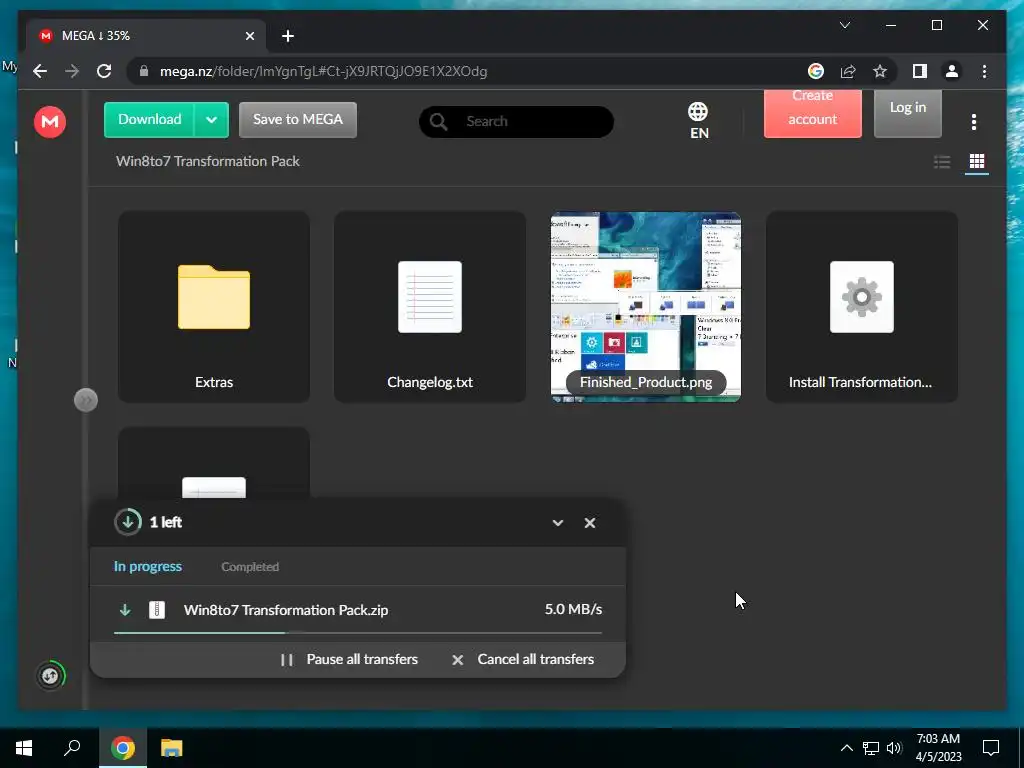Click the download progress bar
The image size is (1024, 768).
(x=357, y=633)
